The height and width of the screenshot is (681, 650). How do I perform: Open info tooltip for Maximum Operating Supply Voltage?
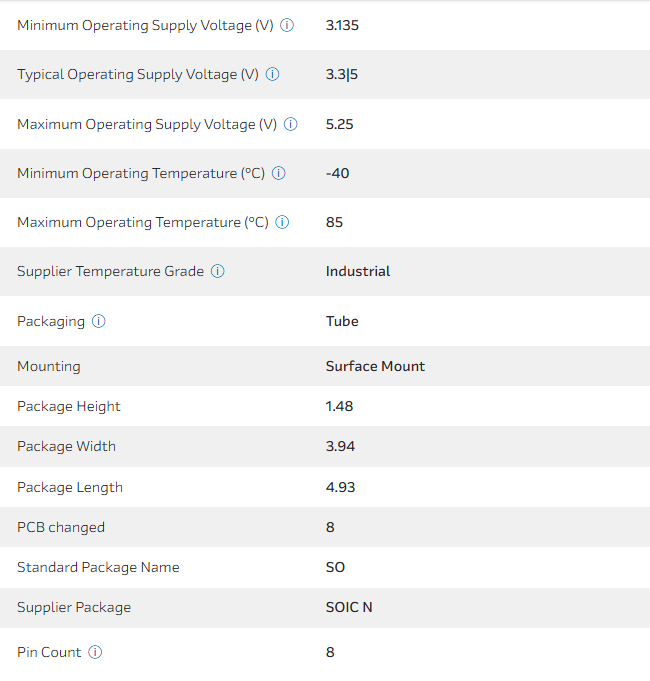click(291, 124)
